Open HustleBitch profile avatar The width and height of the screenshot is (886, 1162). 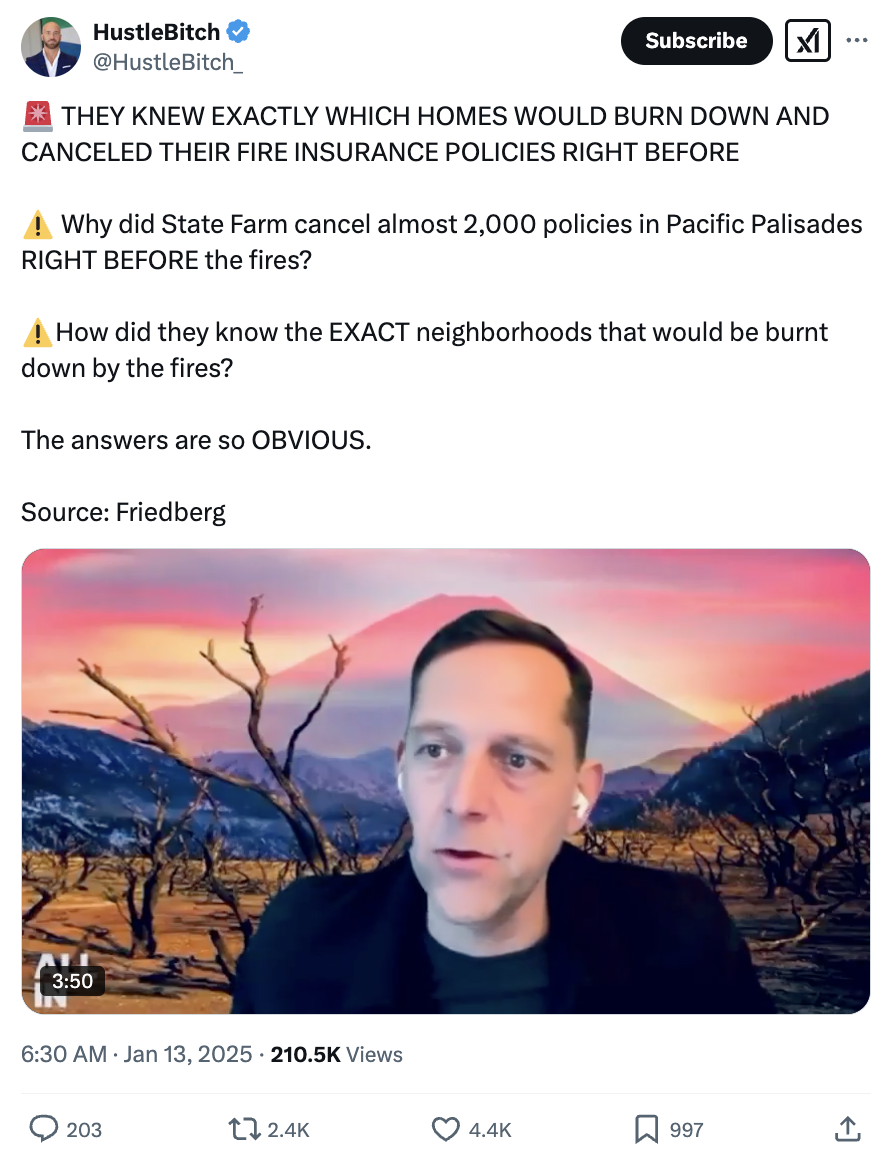pyautogui.click(x=51, y=47)
